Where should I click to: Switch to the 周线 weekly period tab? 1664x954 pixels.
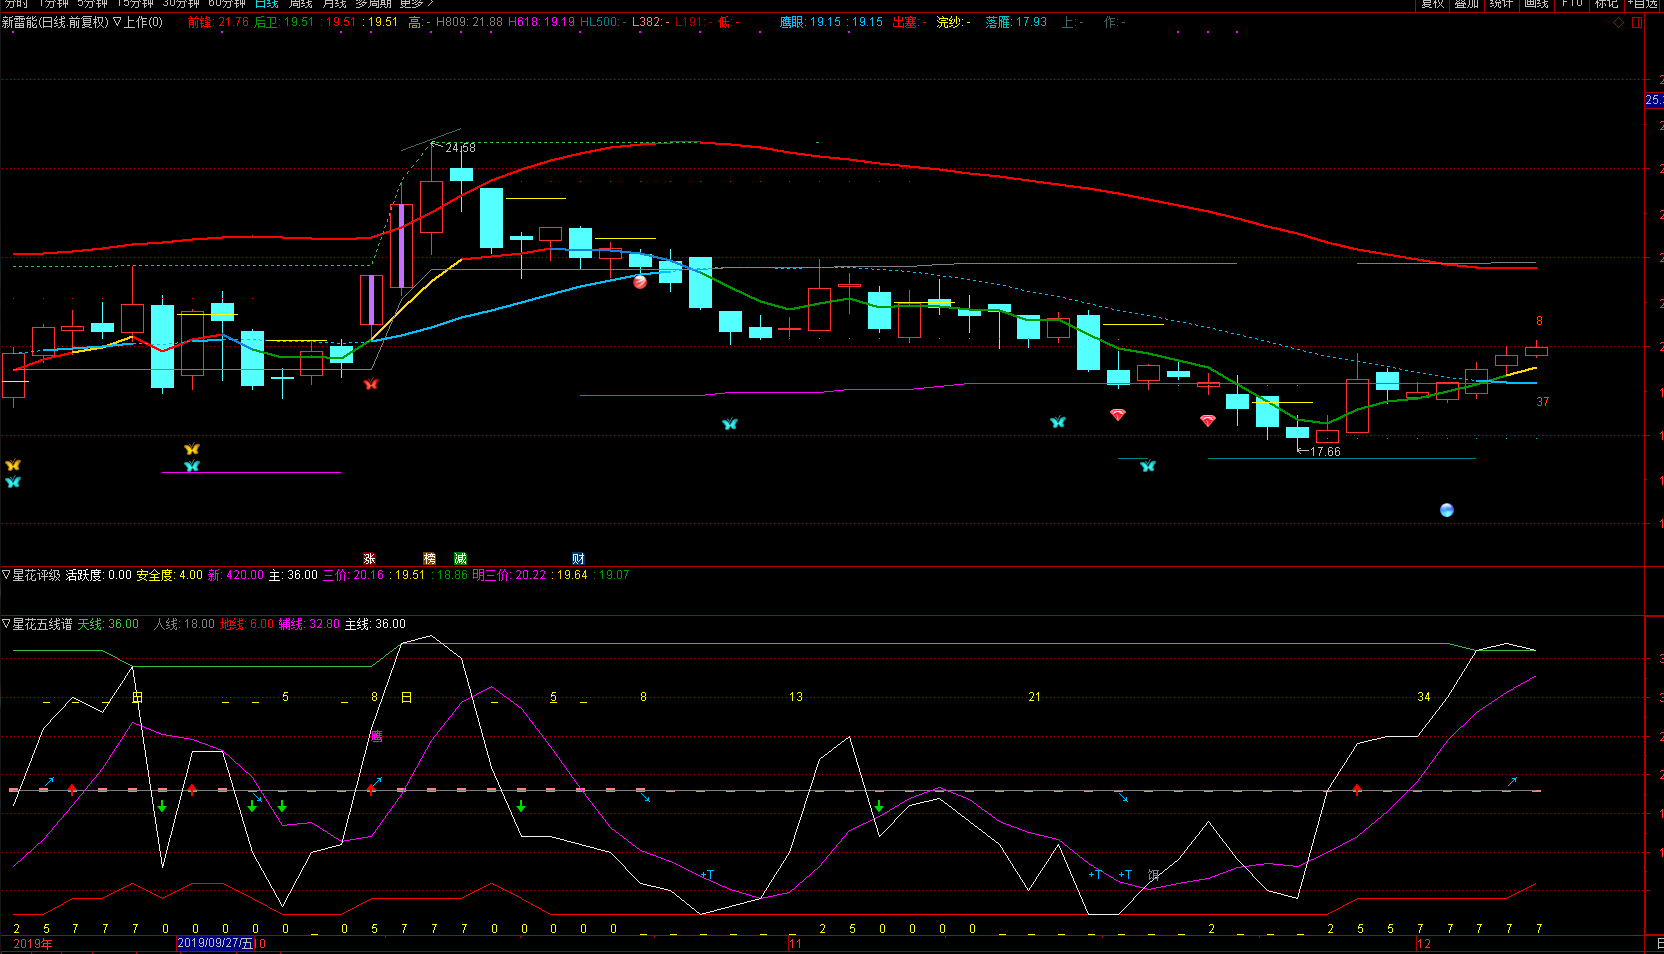(300, 4)
